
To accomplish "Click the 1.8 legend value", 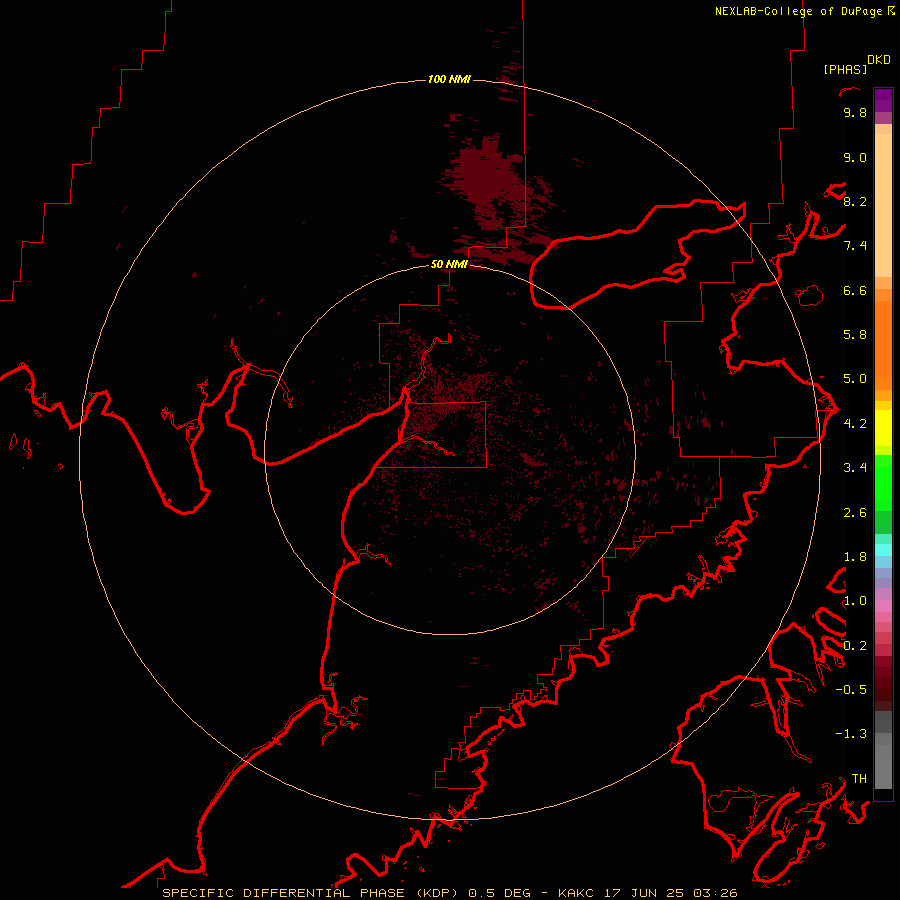I will point(855,557).
